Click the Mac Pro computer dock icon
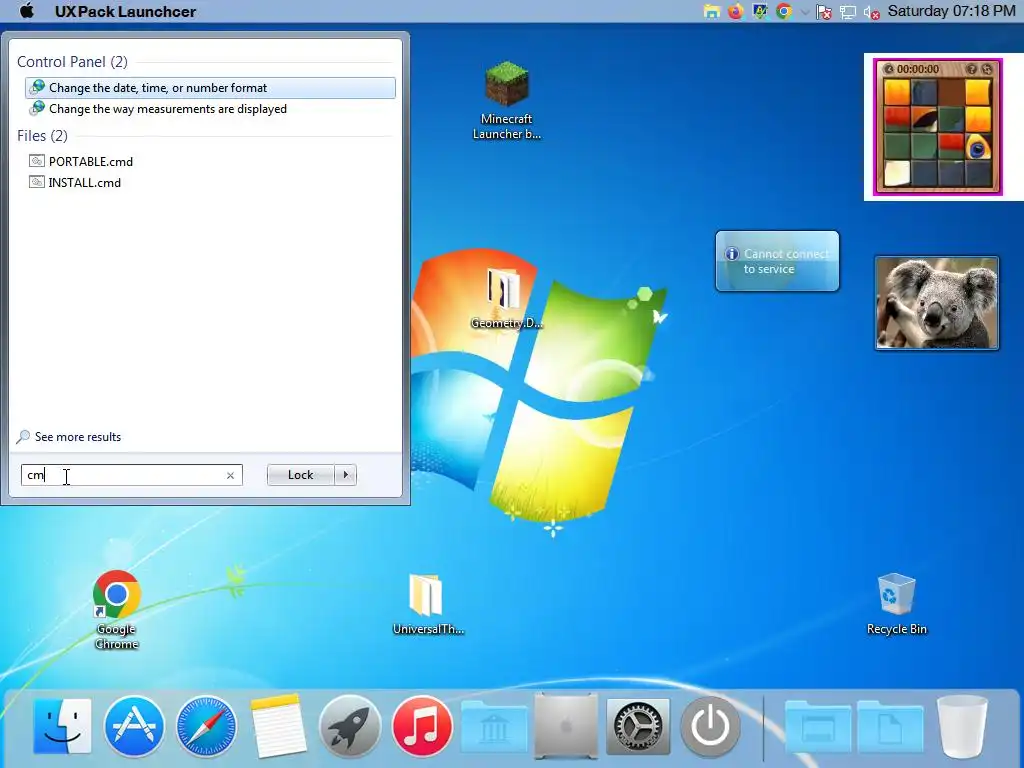The height and width of the screenshot is (768, 1024). (x=566, y=726)
